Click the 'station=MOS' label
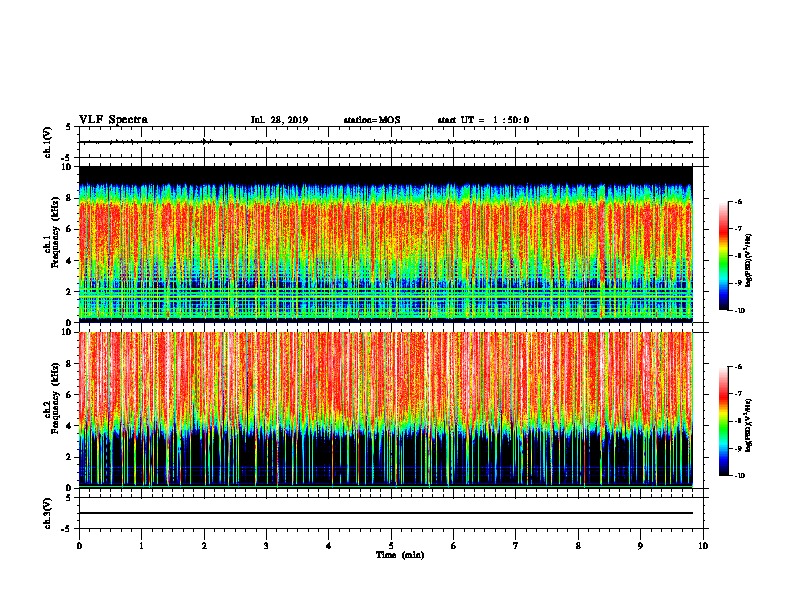This screenshot has width=792, height=612. [x=372, y=120]
